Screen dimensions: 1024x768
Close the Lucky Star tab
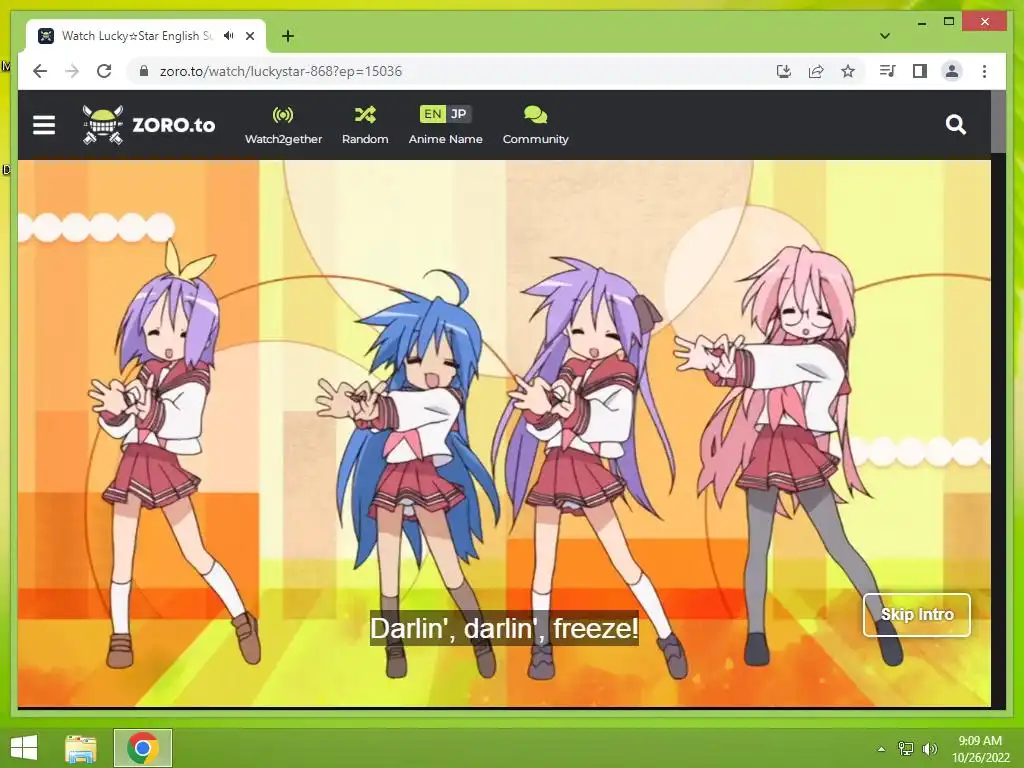click(x=249, y=36)
